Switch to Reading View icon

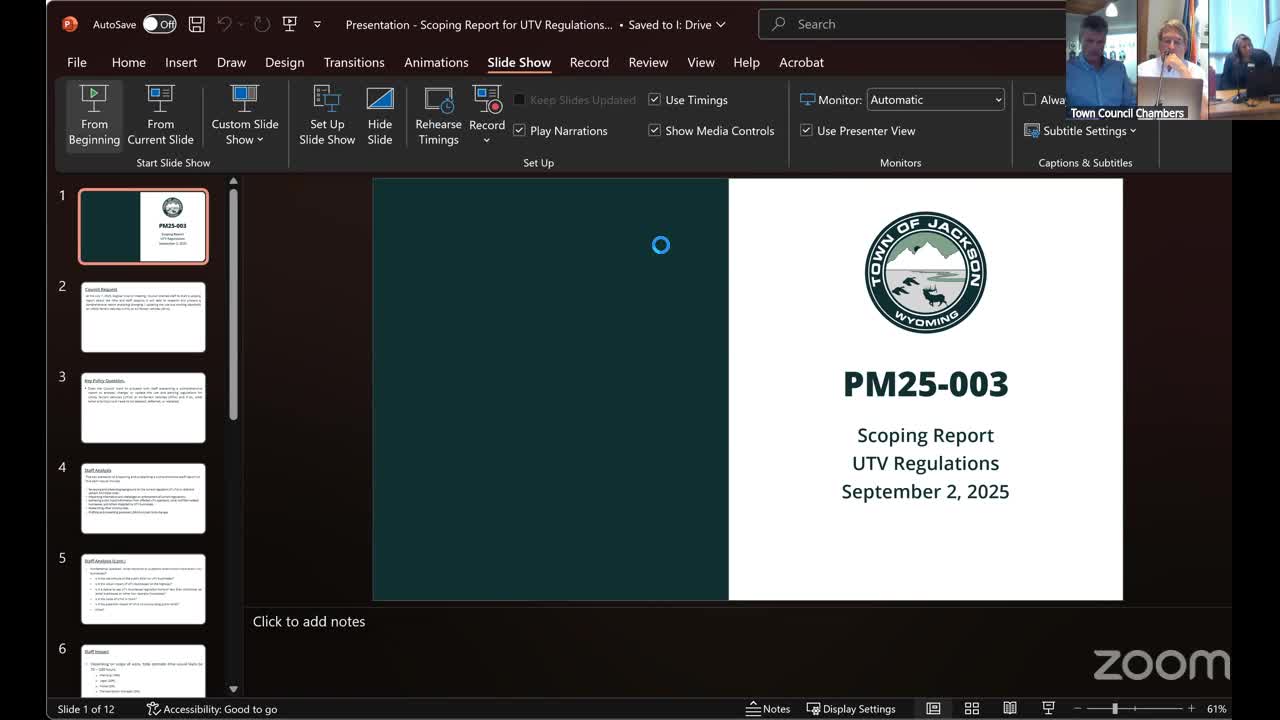pyautogui.click(x=1010, y=709)
